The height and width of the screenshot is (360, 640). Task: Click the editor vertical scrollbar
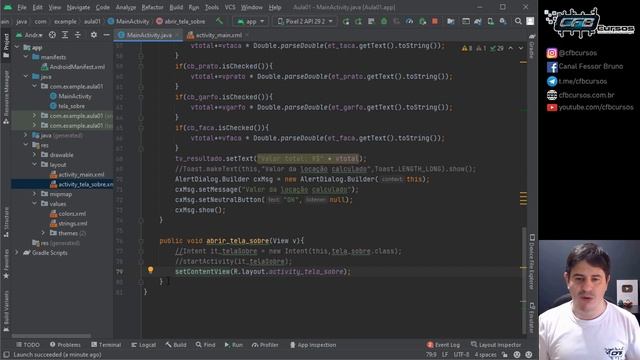523,280
